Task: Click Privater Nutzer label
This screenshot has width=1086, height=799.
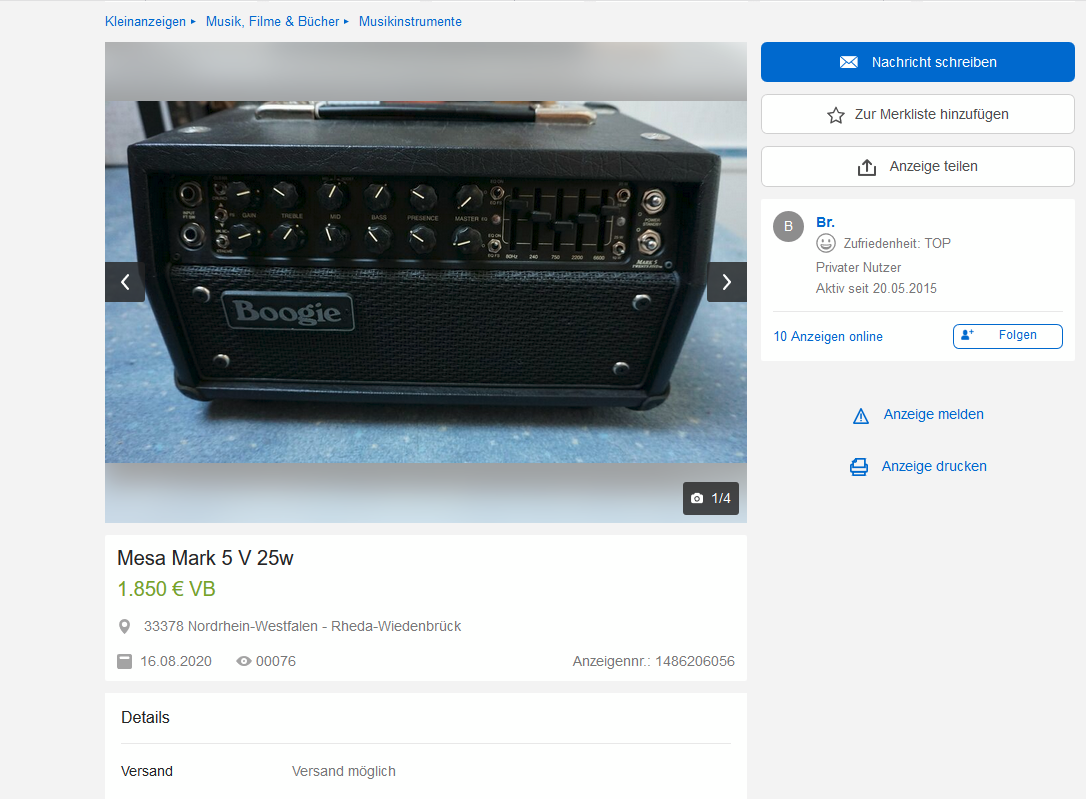Action: coord(858,267)
